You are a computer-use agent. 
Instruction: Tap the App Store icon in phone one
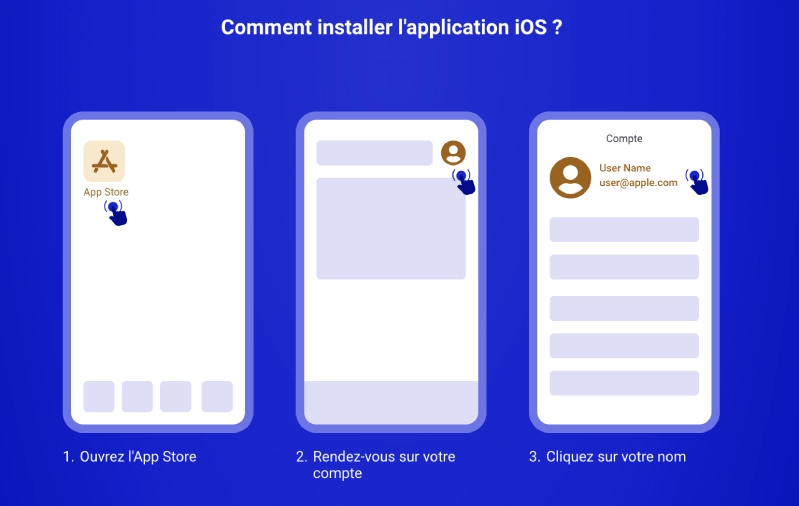click(104, 161)
